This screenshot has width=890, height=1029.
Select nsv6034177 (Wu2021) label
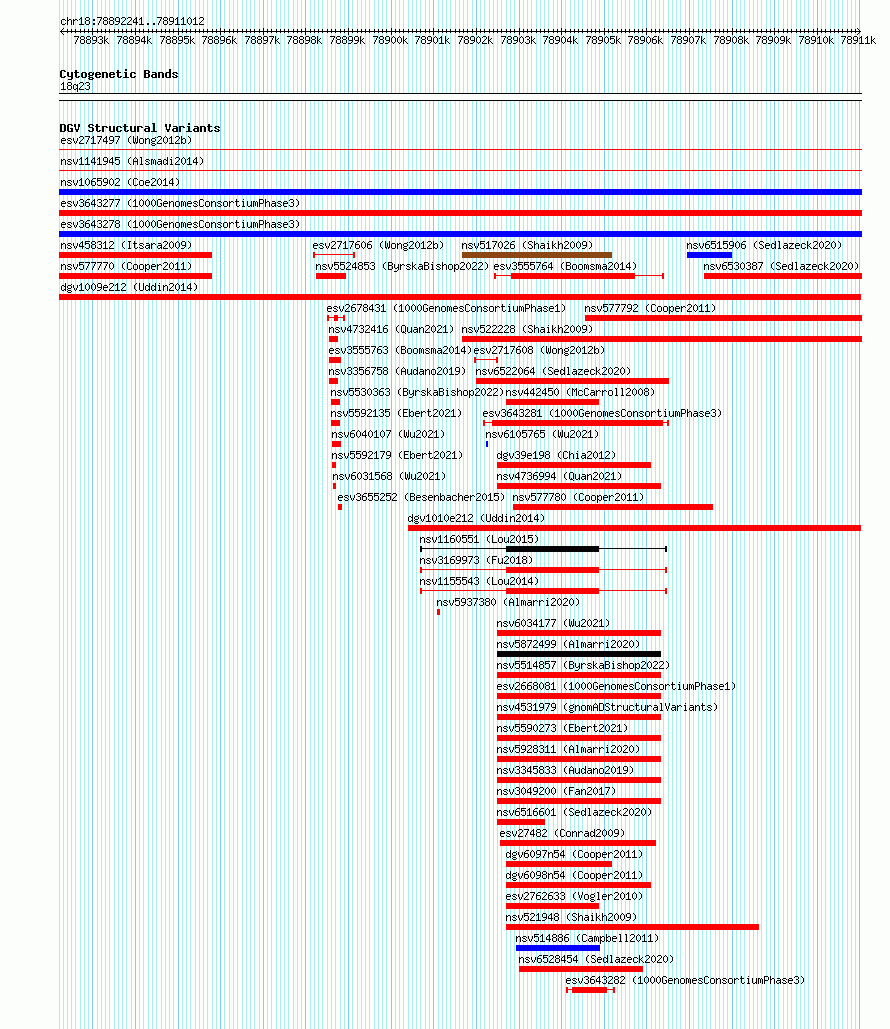pyautogui.click(x=553, y=623)
